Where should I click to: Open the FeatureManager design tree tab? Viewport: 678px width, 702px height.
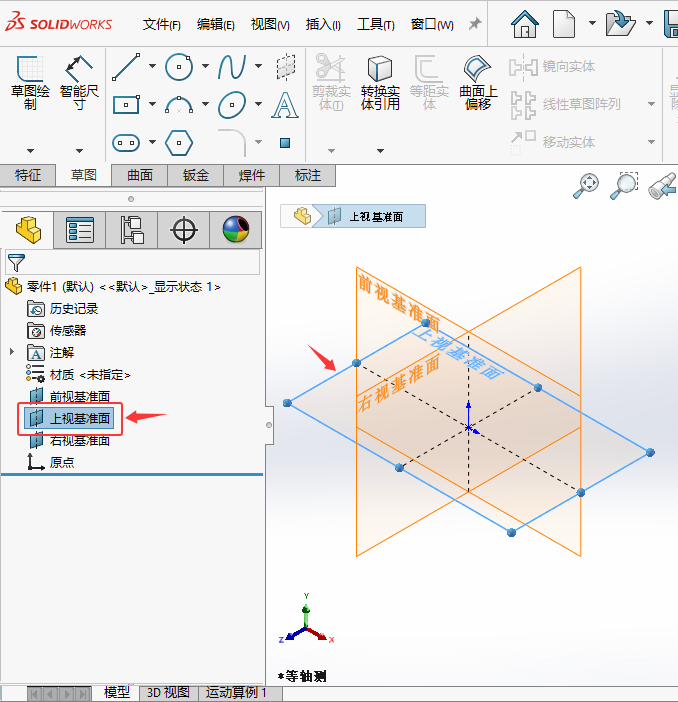pos(28,230)
